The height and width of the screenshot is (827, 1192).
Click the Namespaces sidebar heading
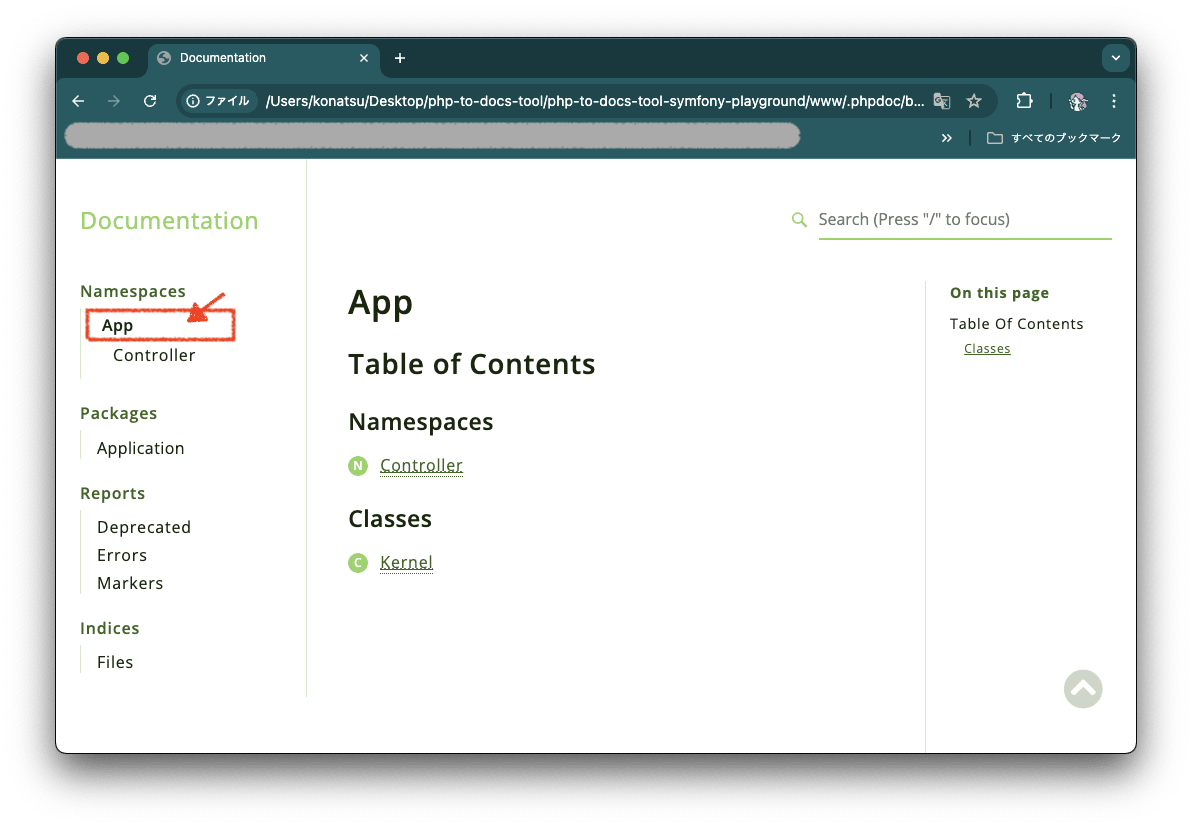pos(133,292)
